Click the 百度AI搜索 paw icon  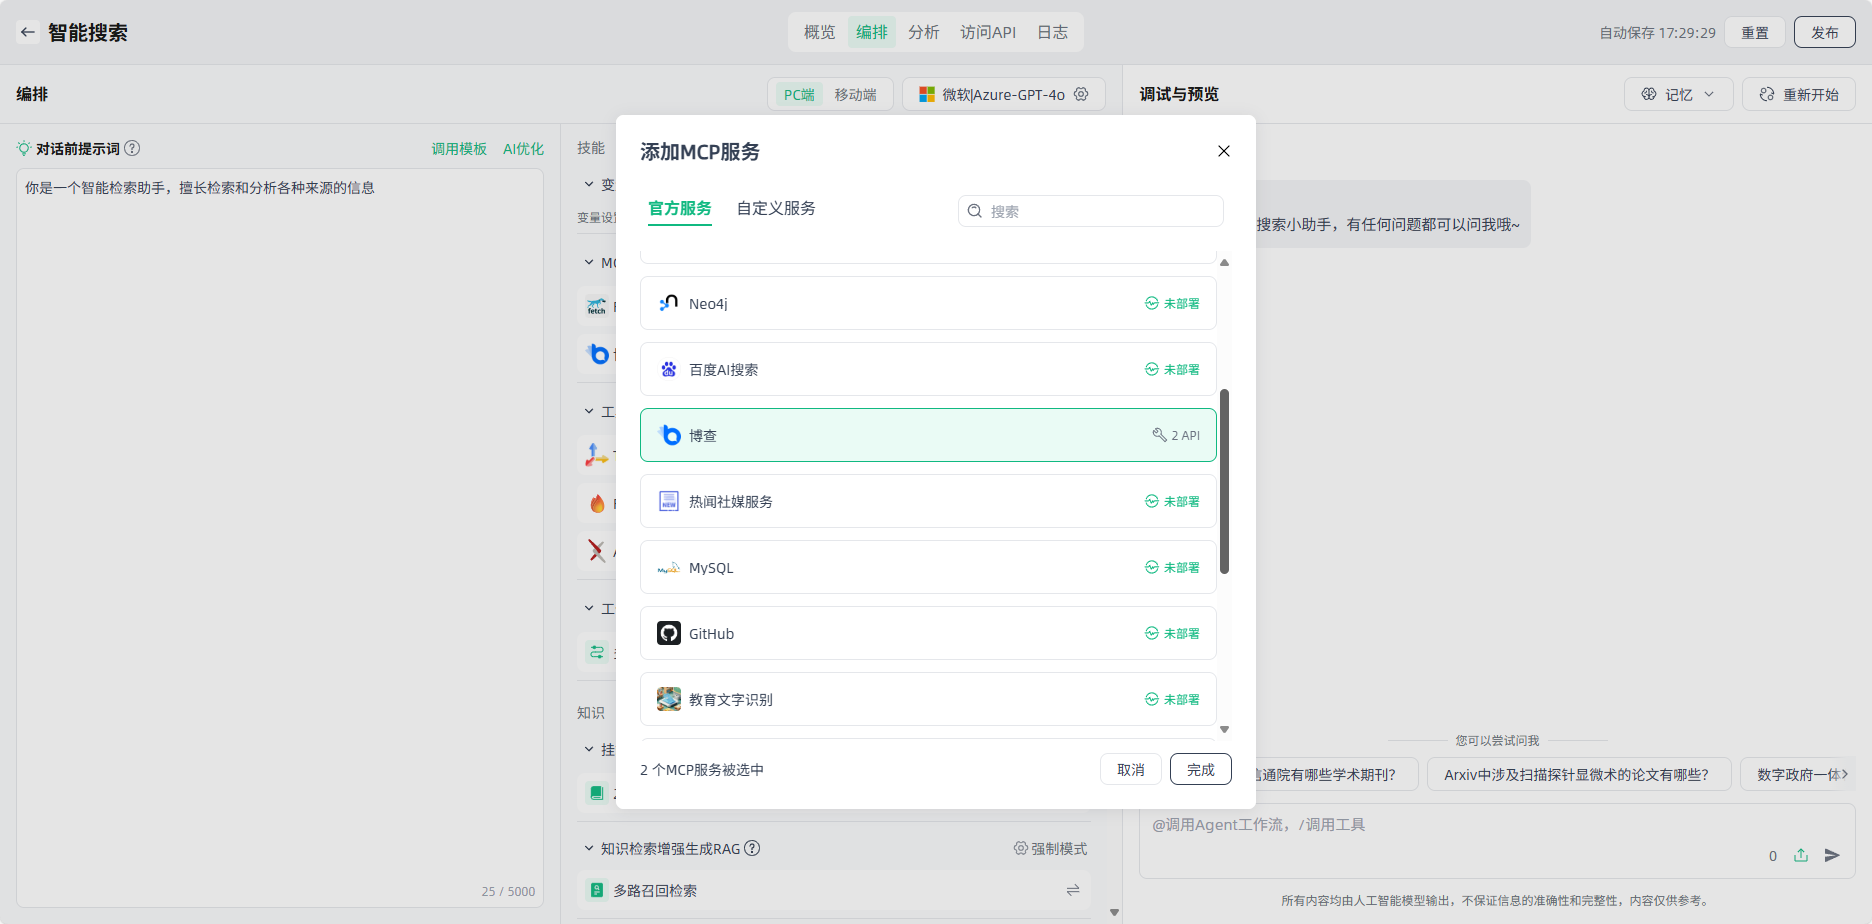pos(669,369)
